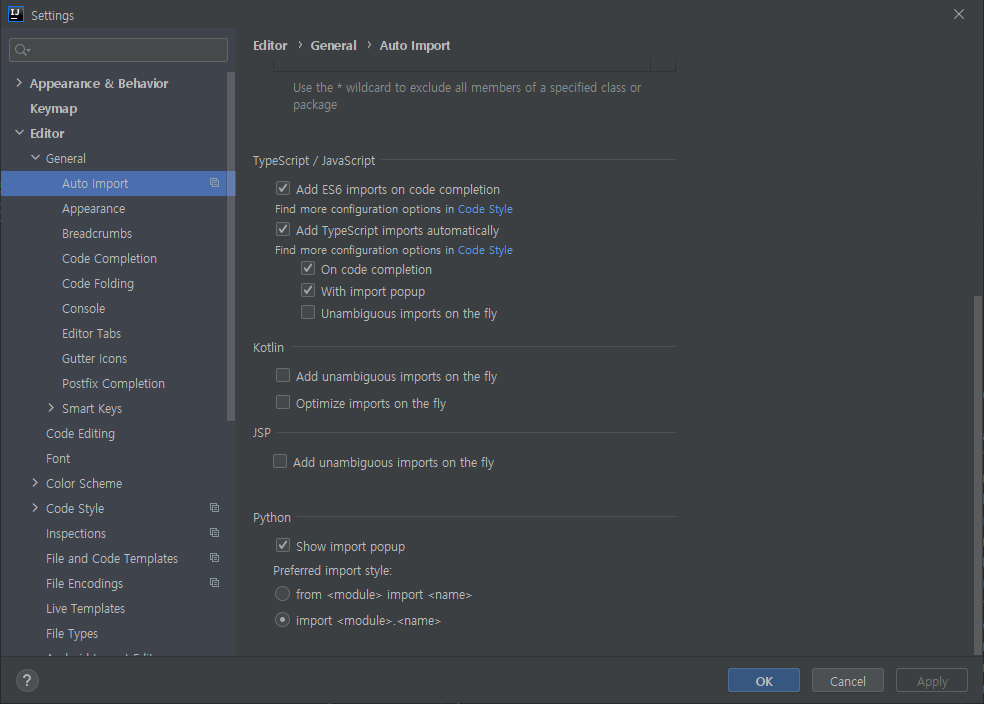984x704 pixels.
Task: Click project-level icon beside Code Style
Action: [215, 508]
